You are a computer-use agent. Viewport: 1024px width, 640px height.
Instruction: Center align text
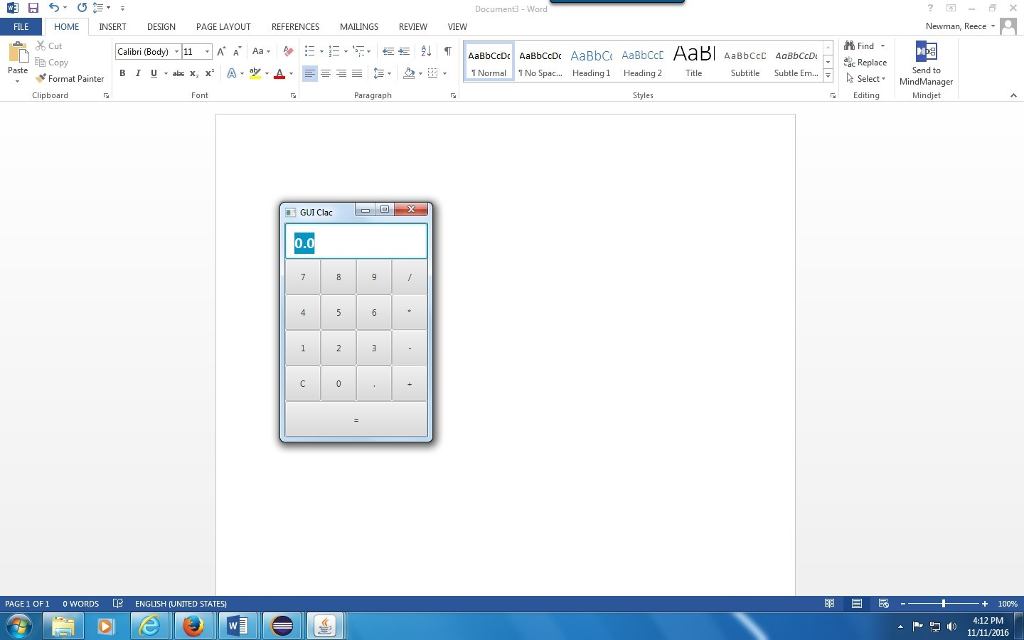click(325, 73)
